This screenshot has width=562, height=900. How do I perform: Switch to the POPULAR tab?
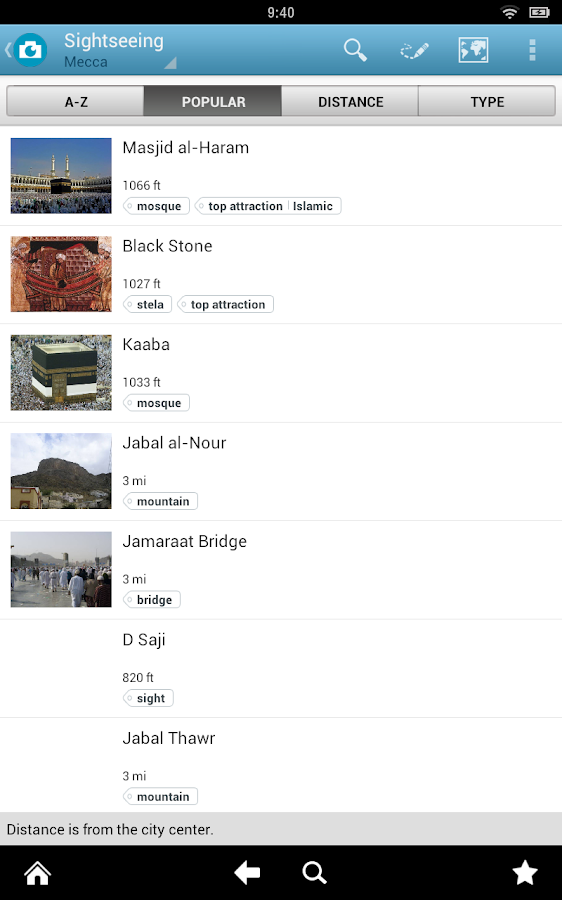213,102
